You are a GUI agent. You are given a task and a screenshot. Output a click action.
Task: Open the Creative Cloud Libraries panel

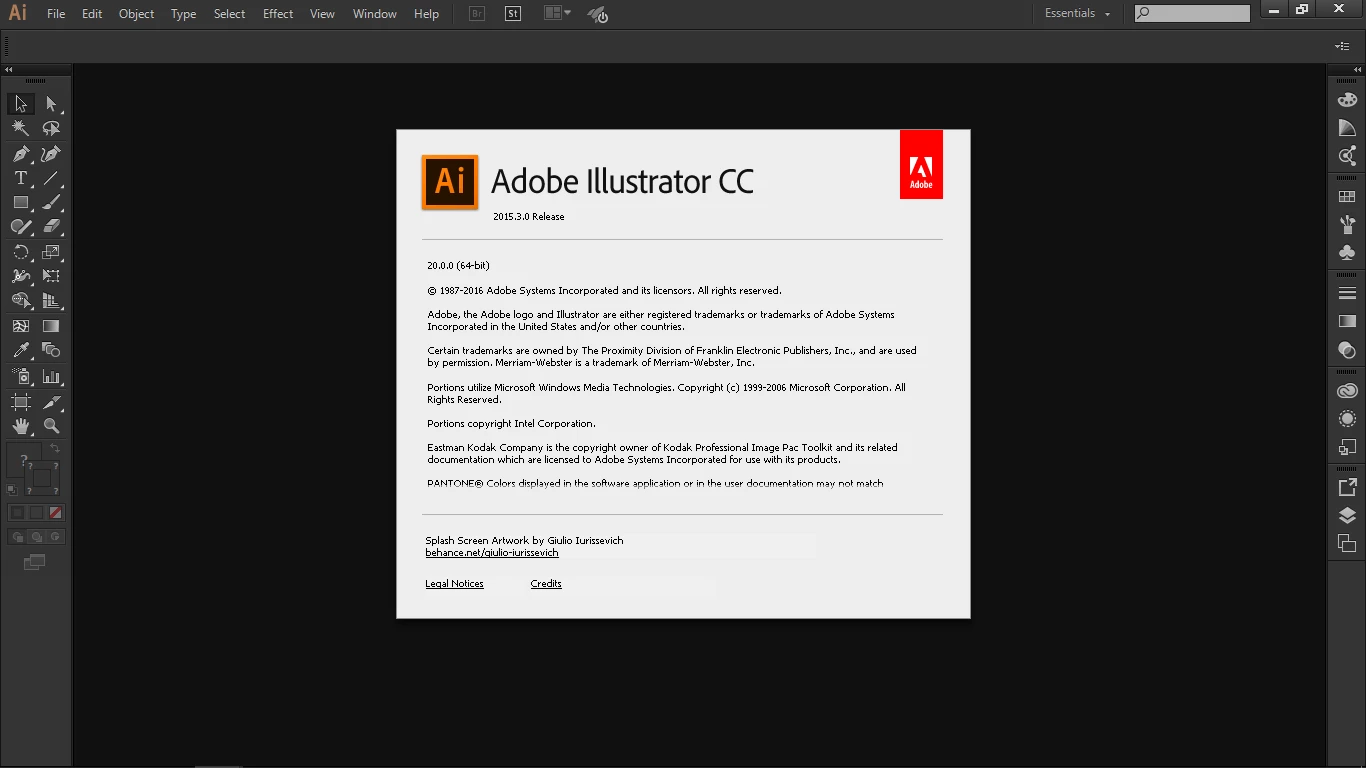(1347, 391)
